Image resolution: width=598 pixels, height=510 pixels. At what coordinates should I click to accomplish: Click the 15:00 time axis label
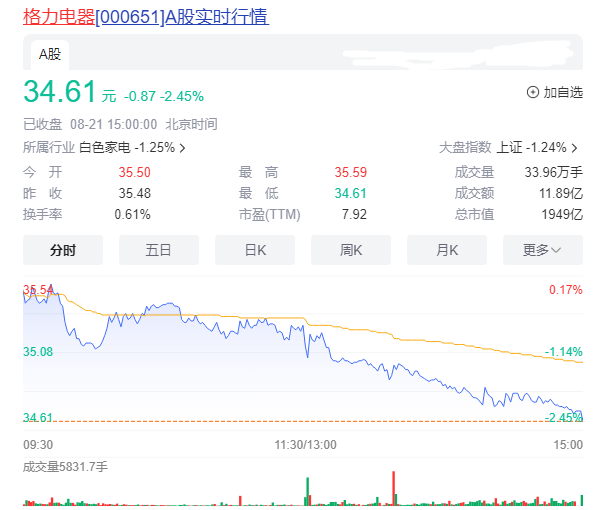coord(568,445)
